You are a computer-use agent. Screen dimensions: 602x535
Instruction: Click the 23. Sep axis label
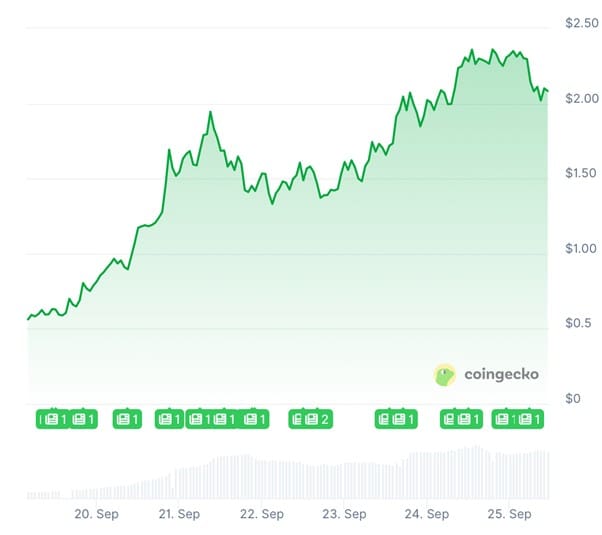click(x=344, y=514)
